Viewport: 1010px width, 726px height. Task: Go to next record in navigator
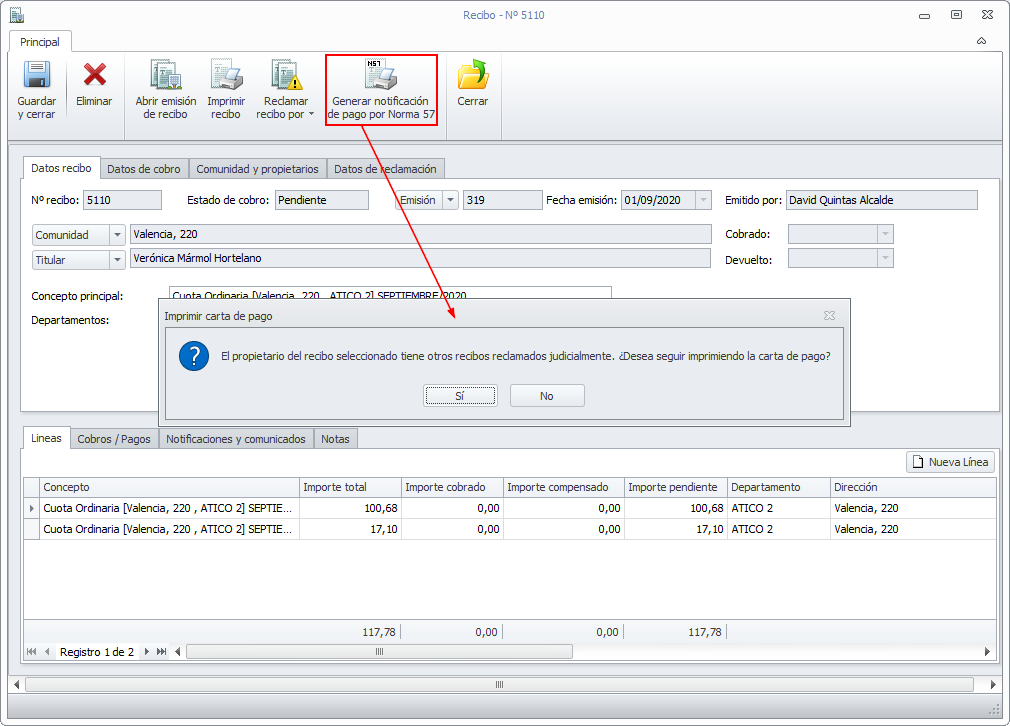click(x=146, y=652)
